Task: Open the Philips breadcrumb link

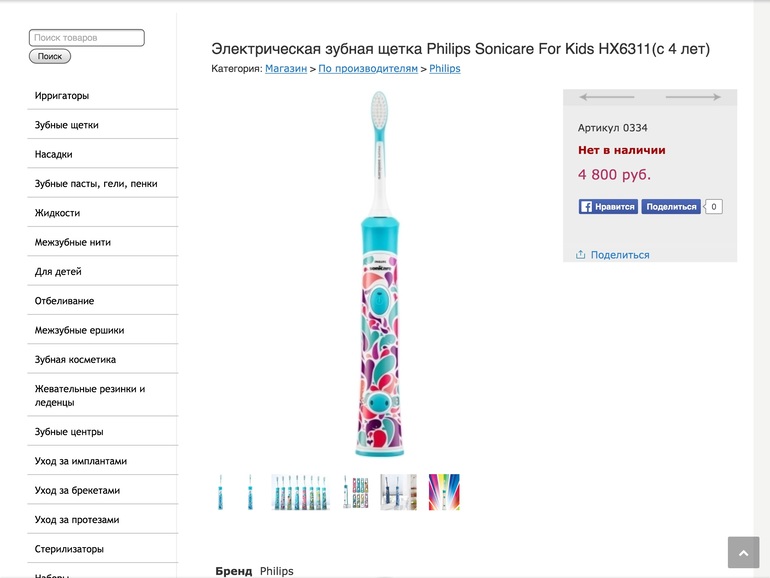Action: 445,69
